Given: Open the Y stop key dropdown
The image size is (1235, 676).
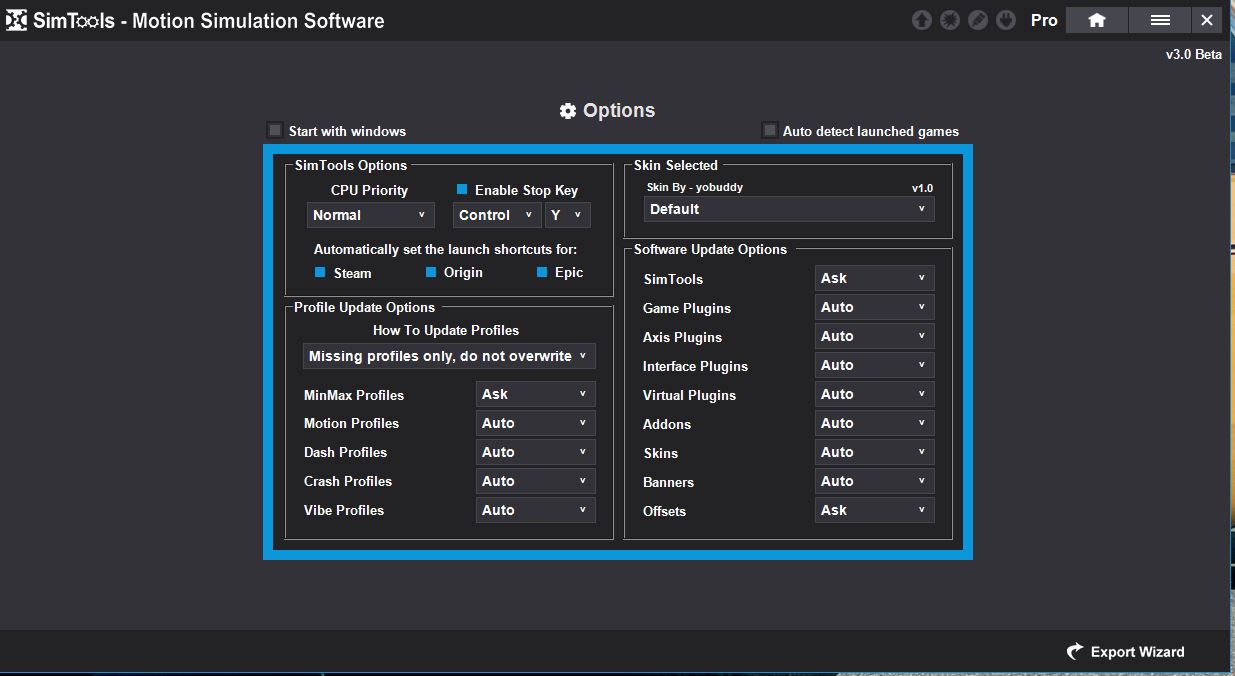Looking at the screenshot, I should pos(568,215).
